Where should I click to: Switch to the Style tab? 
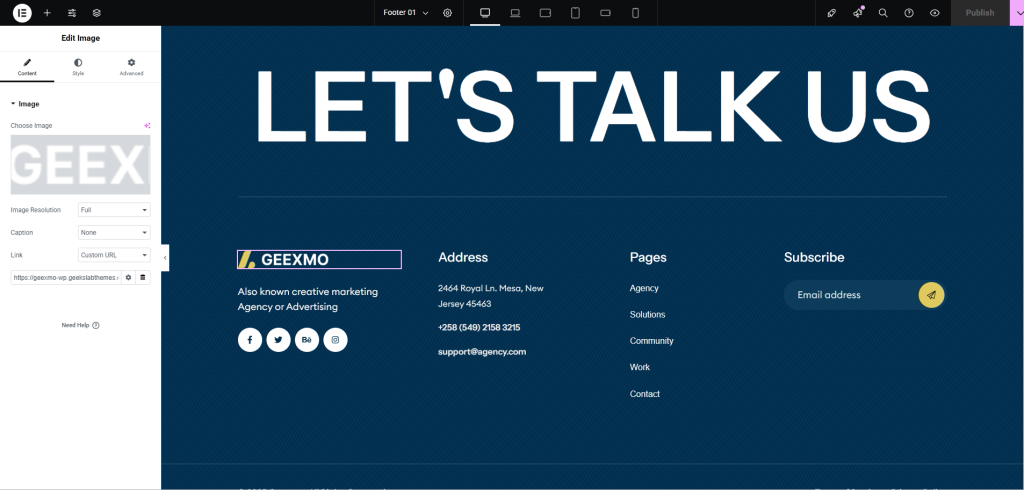pos(78,67)
